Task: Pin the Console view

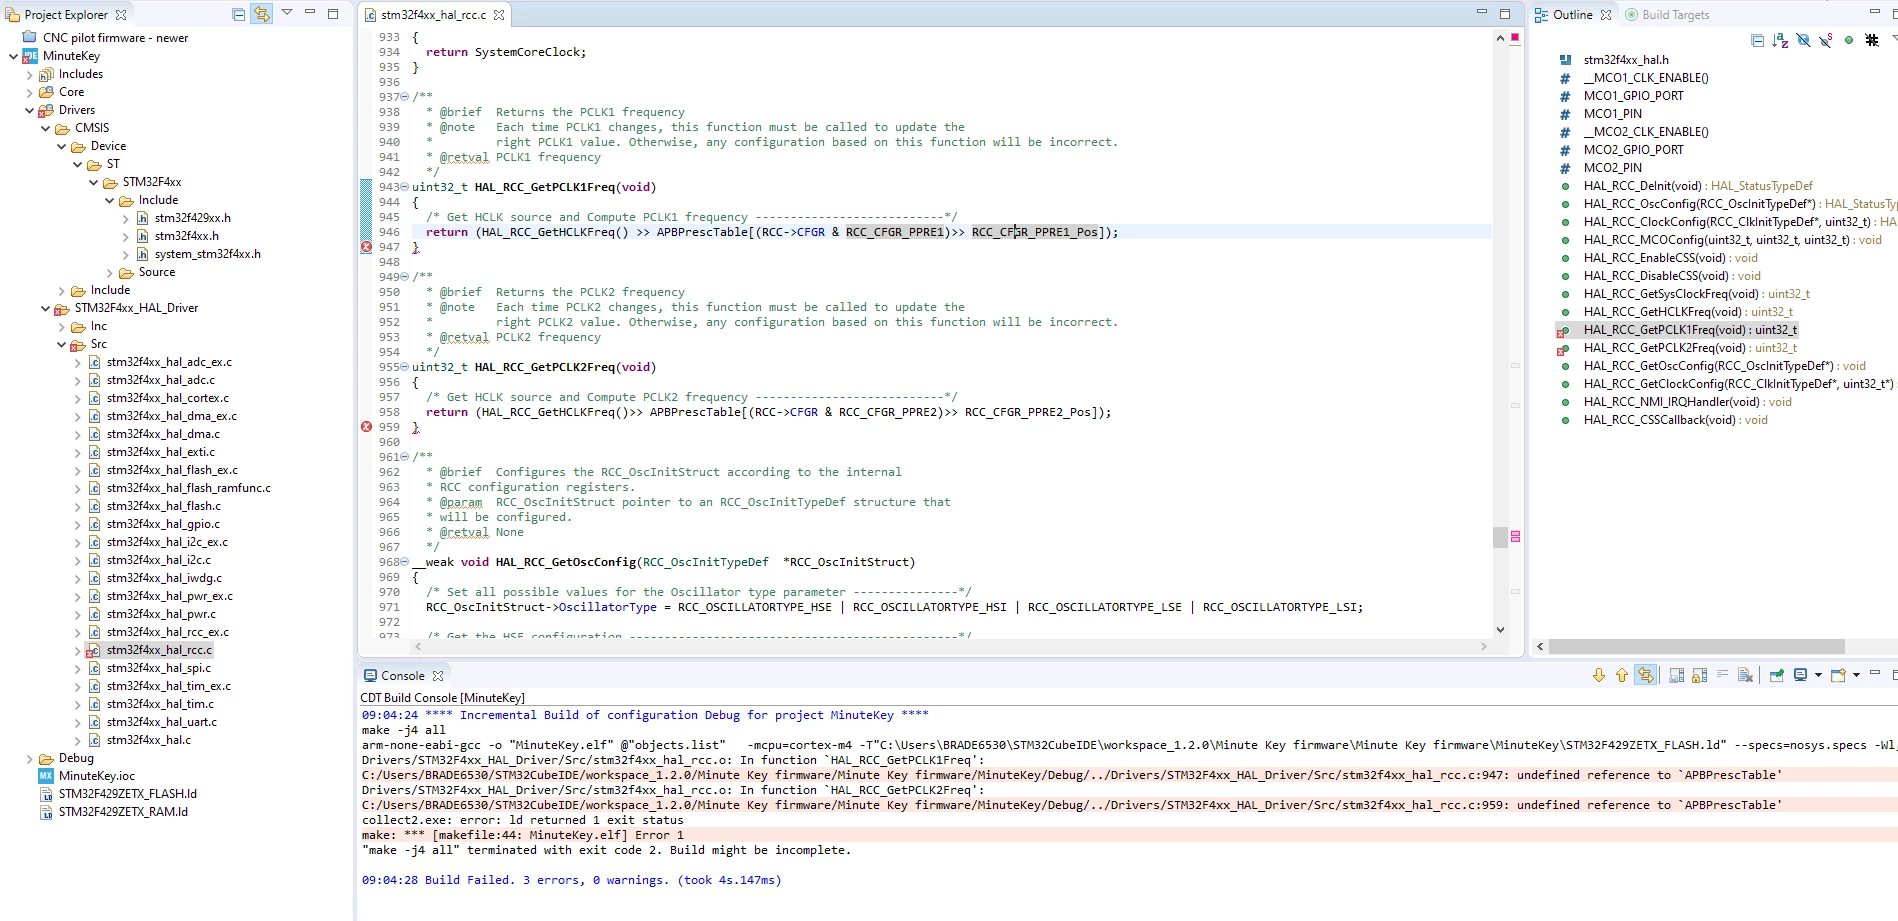Action: pos(1776,675)
